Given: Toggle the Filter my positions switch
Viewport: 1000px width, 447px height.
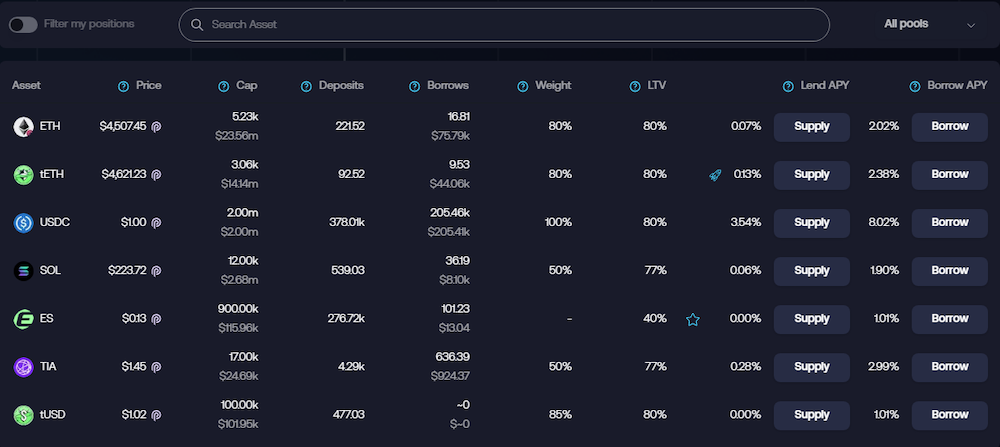Looking at the screenshot, I should pyautogui.click(x=23, y=25).
